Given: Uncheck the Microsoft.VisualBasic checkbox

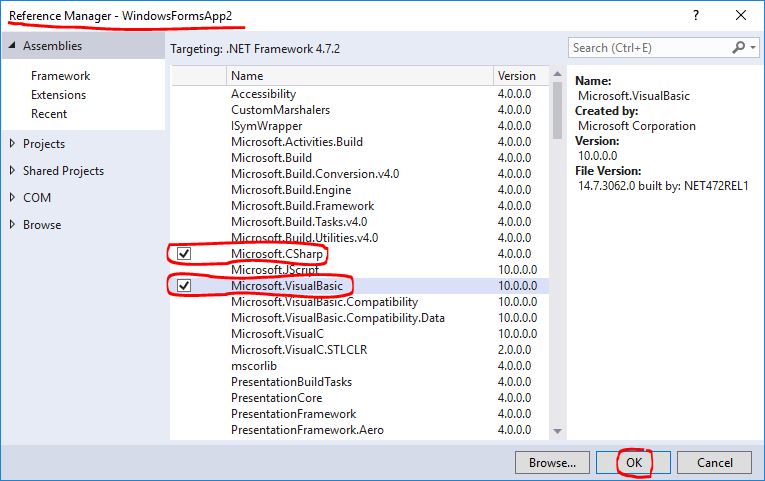Looking at the screenshot, I should [x=184, y=286].
